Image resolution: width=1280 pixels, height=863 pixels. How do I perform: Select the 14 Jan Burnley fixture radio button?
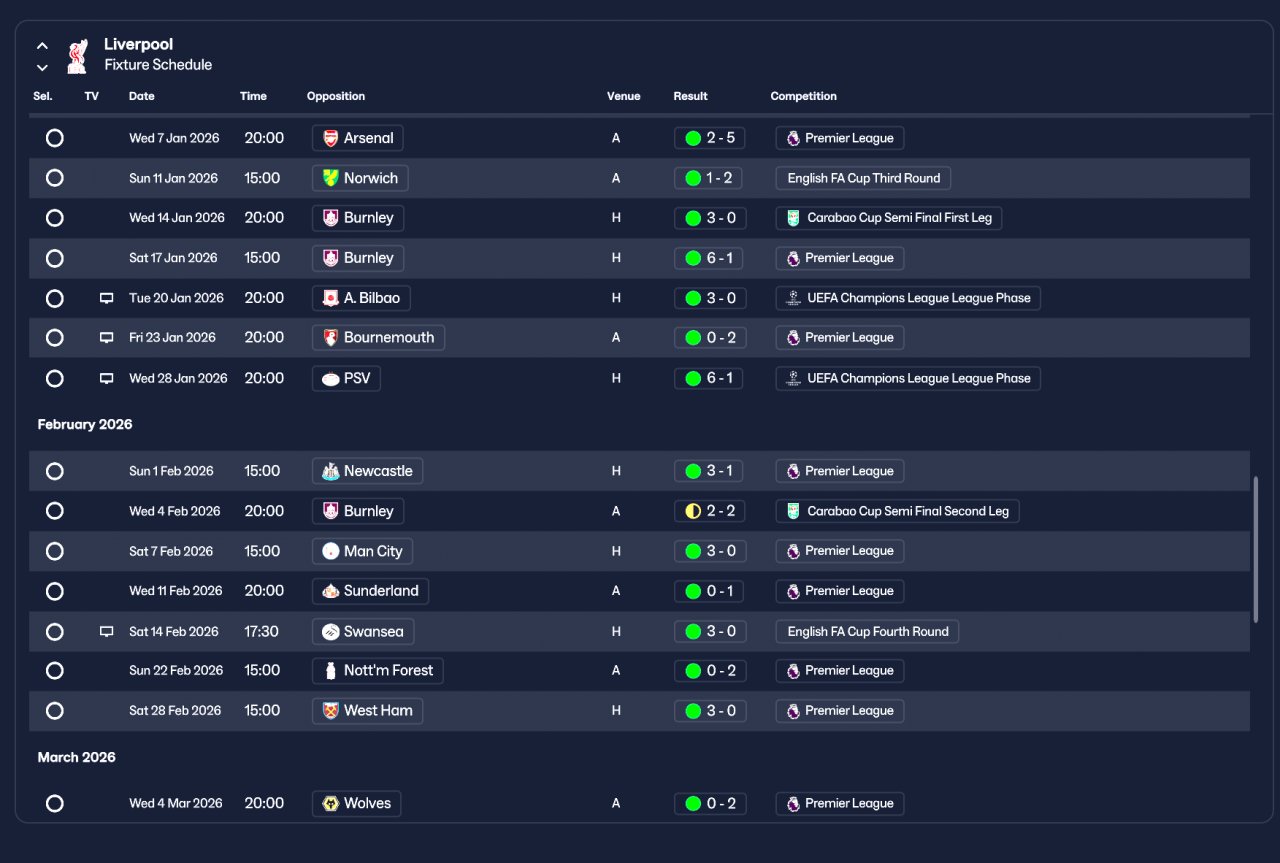pos(55,218)
